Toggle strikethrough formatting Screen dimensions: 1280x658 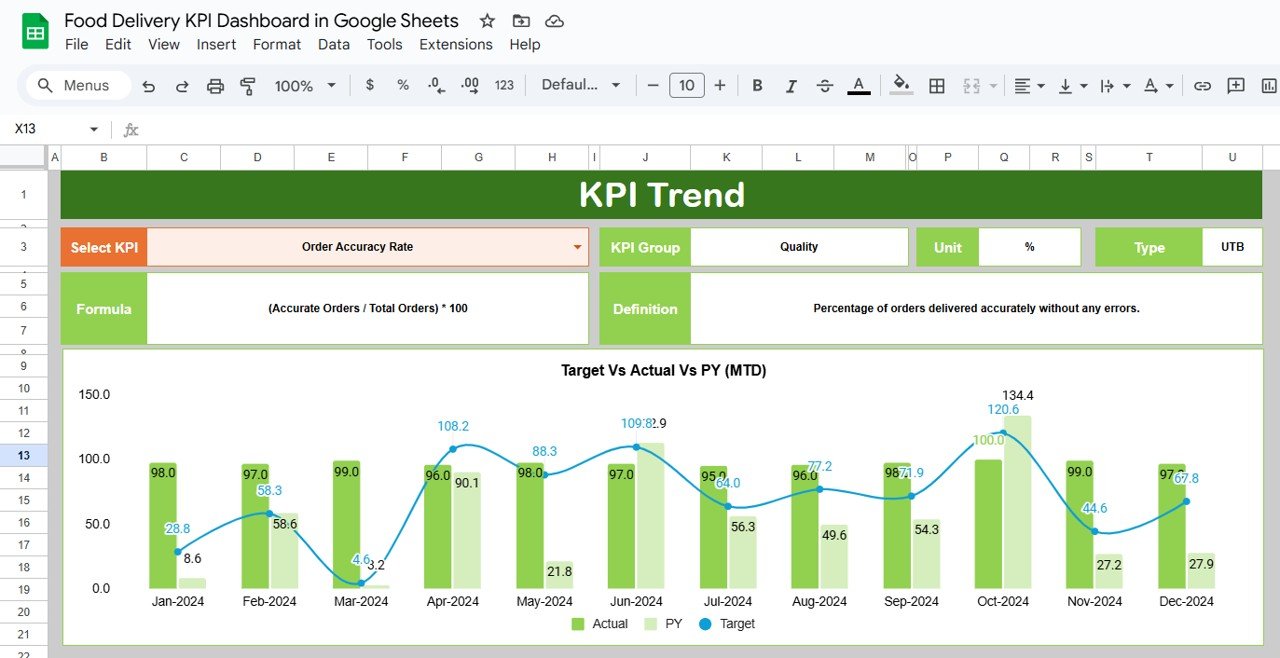(825, 86)
